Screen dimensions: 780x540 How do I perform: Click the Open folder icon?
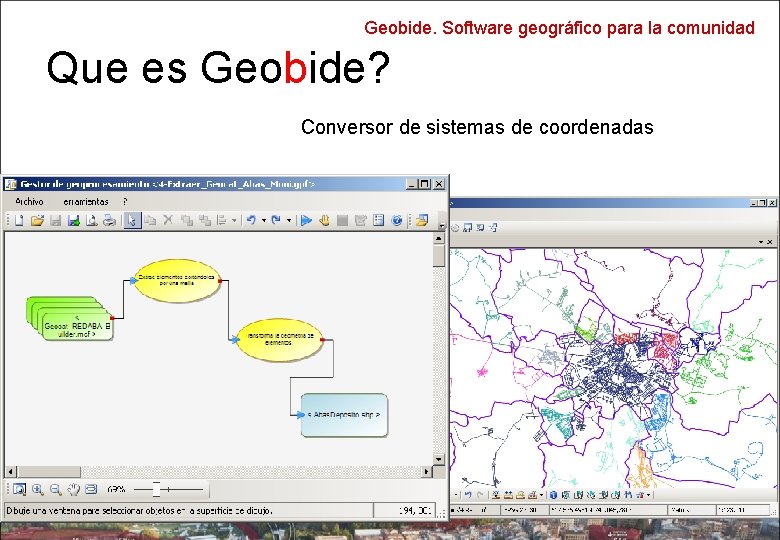pyautogui.click(x=37, y=220)
